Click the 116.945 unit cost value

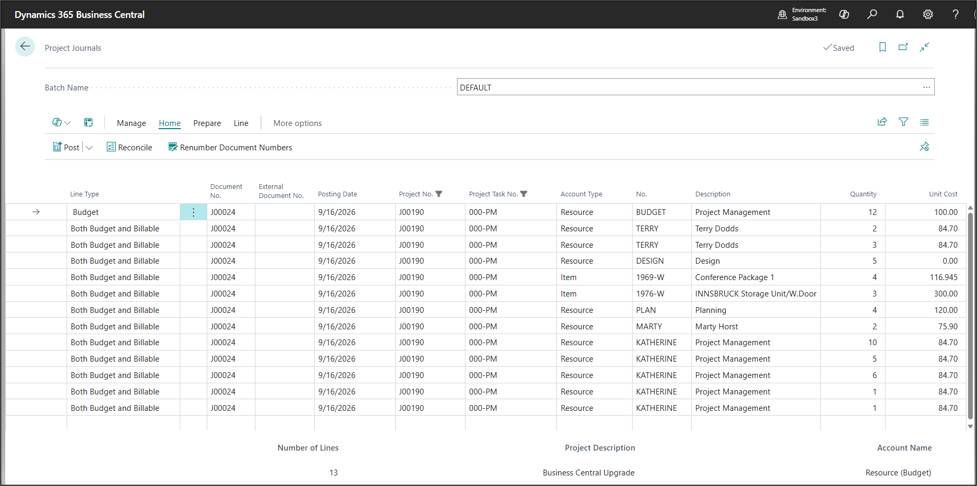(x=943, y=277)
